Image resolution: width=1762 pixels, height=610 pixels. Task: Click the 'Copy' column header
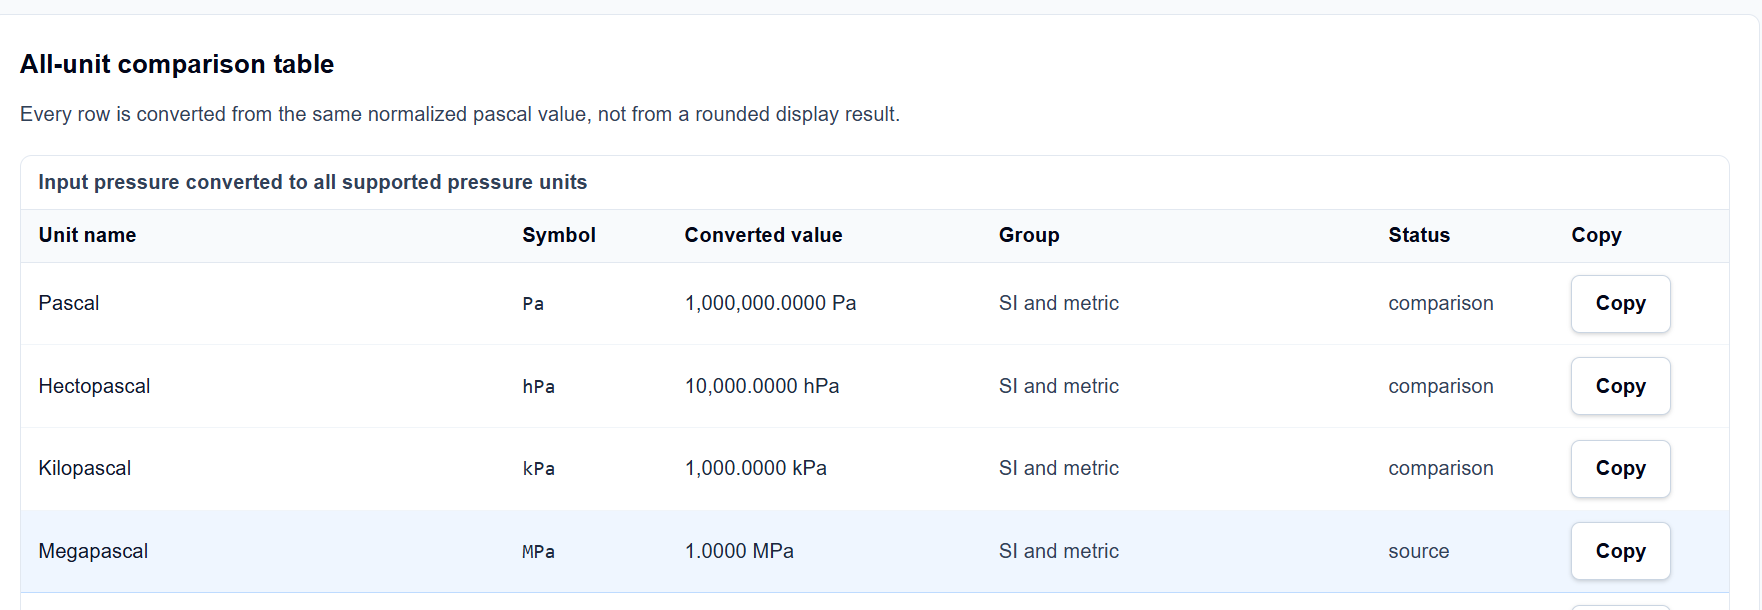[1596, 235]
